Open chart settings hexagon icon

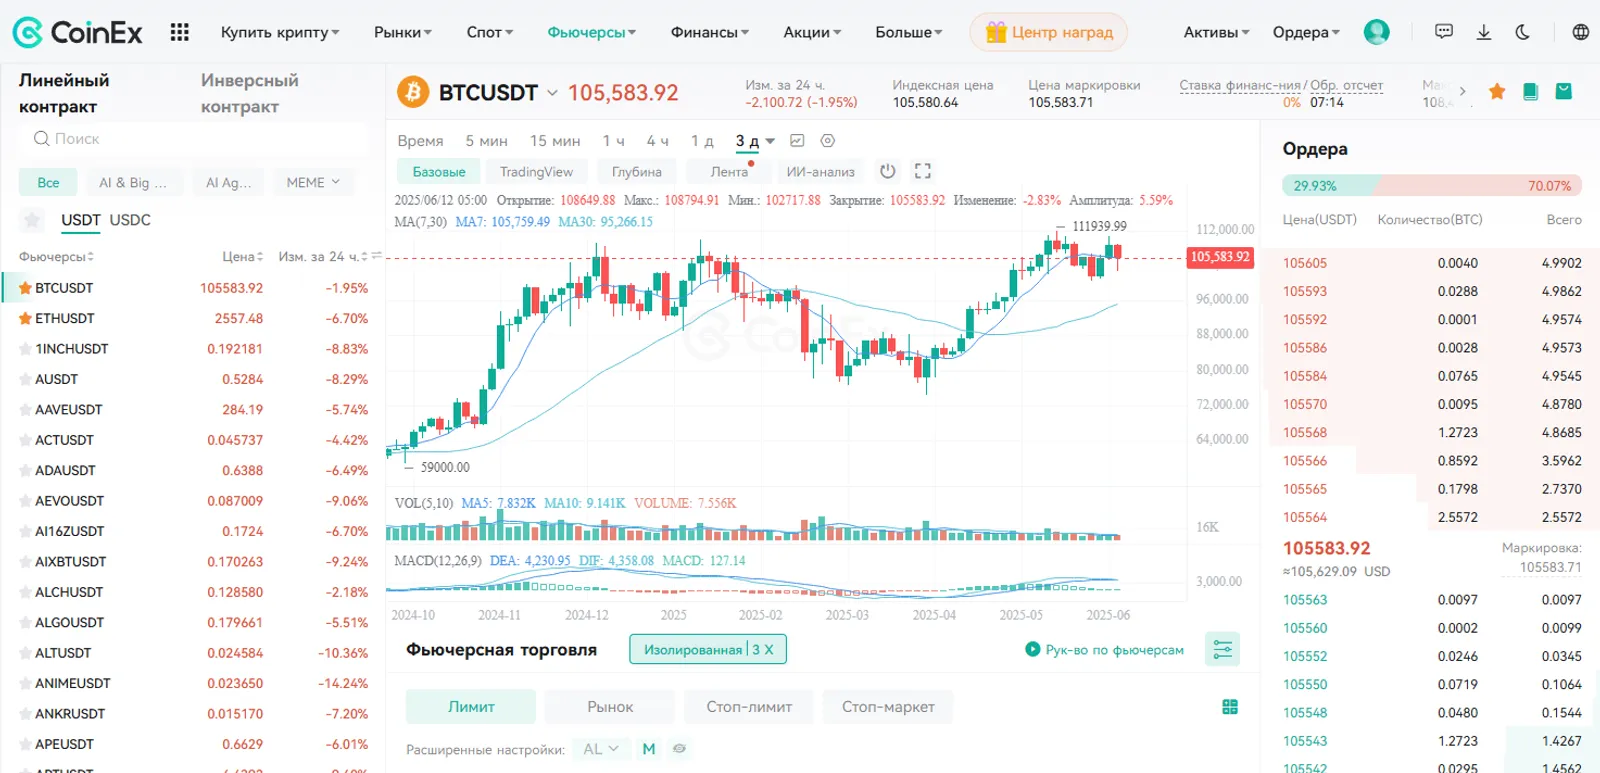(x=827, y=141)
